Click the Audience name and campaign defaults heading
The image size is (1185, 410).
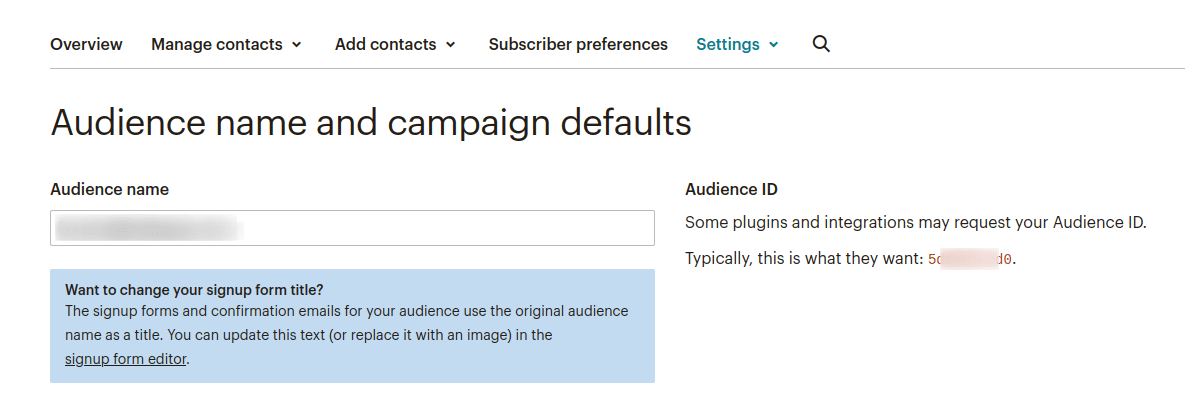click(x=370, y=123)
